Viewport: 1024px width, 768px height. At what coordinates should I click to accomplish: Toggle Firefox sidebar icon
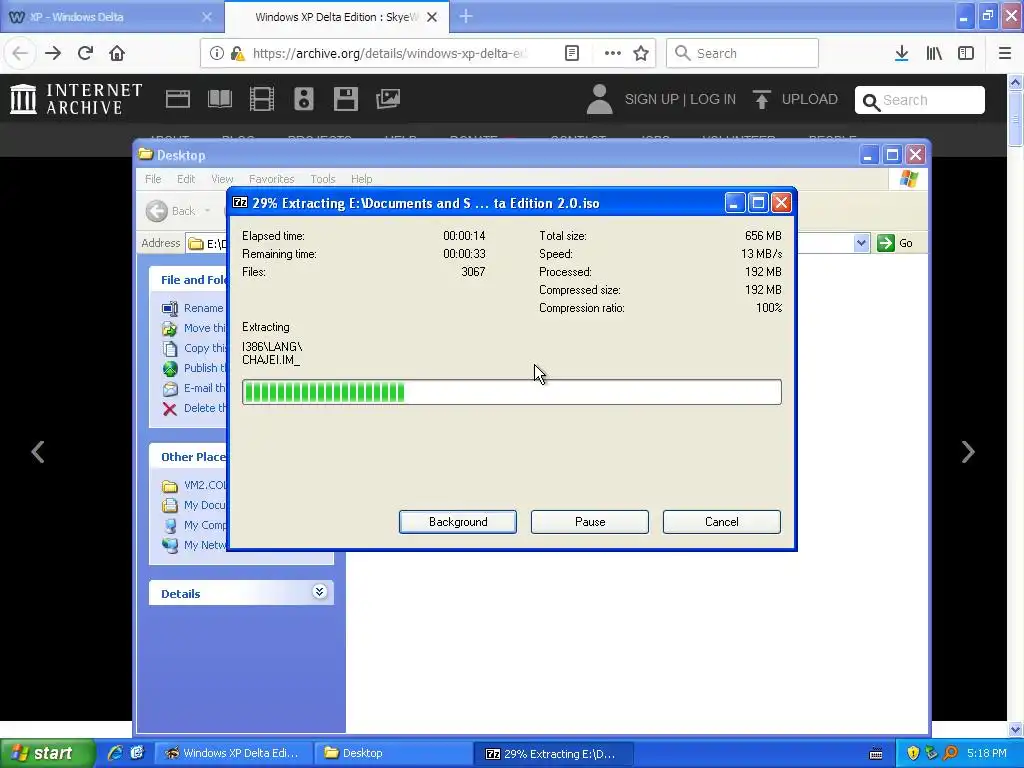[x=966, y=53]
